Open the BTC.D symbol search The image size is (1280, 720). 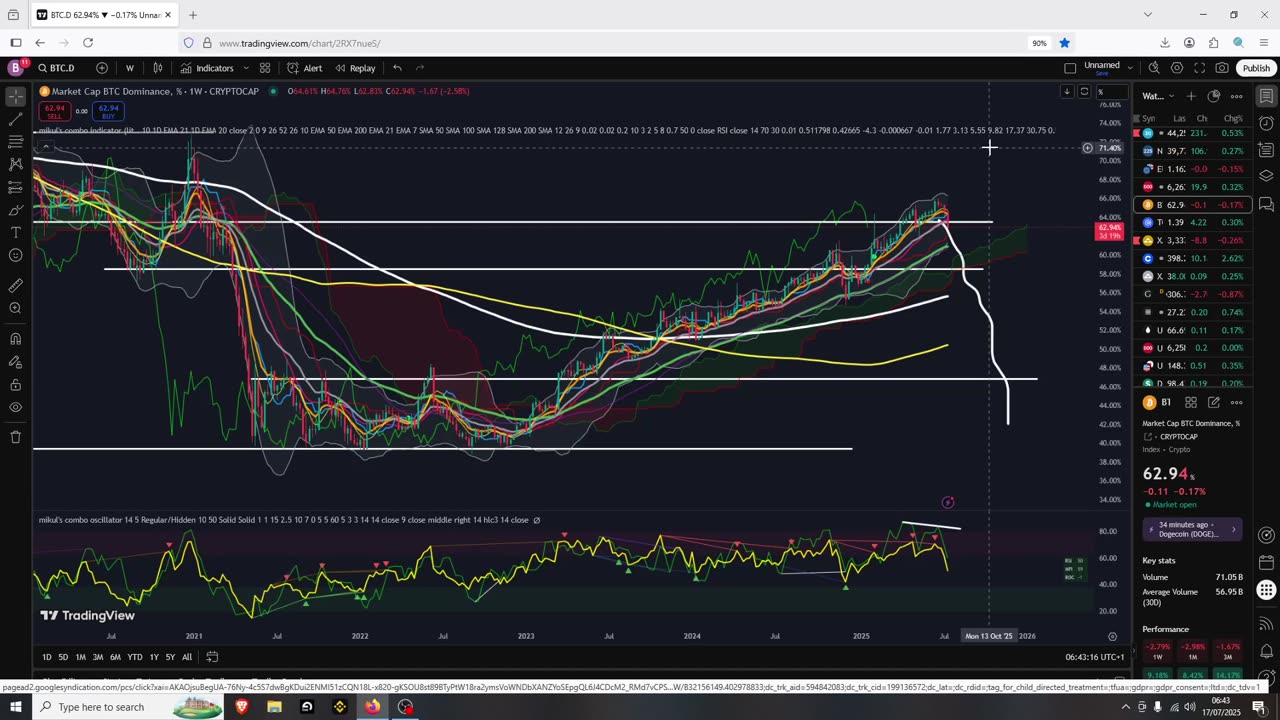tap(57, 68)
